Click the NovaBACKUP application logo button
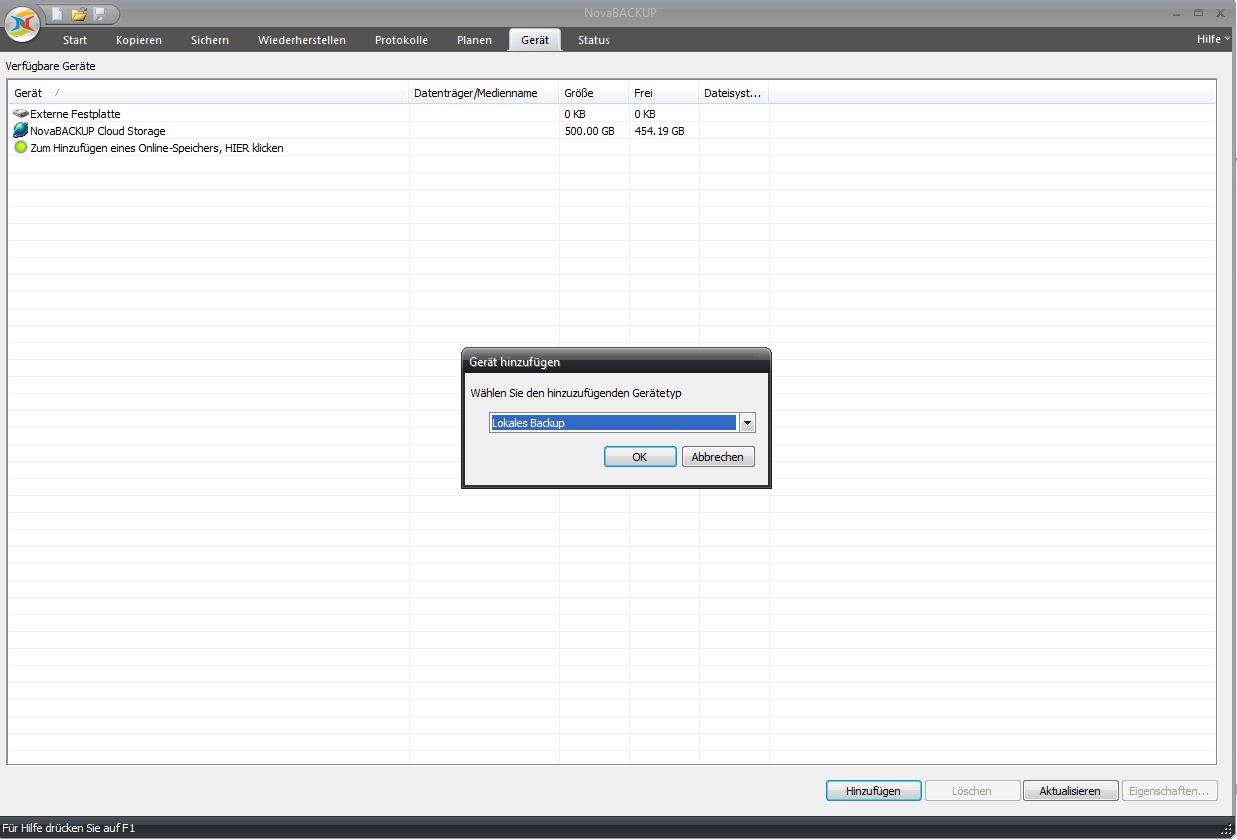Screen dimensions: 1237x840 (22, 24)
